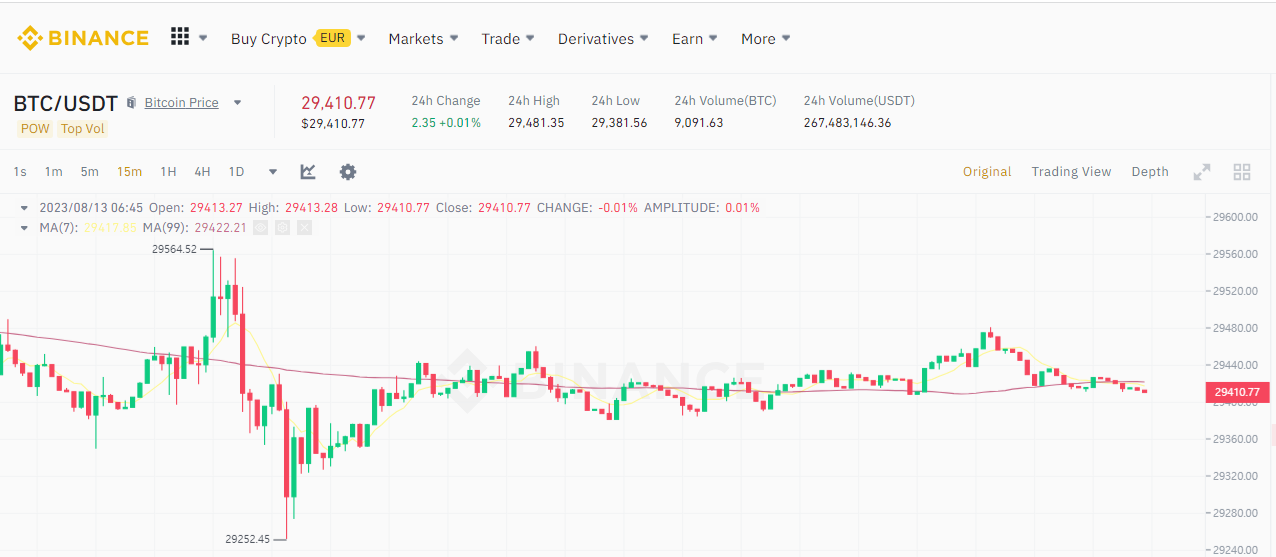Open the Buy Crypto menu
Image resolution: width=1276 pixels, height=557 pixels.
(269, 38)
